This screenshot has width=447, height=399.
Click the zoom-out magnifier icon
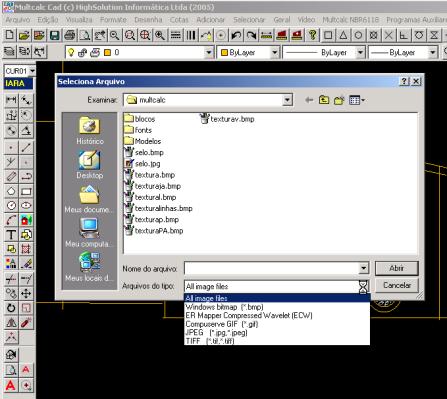pyautogui.click(x=115, y=35)
